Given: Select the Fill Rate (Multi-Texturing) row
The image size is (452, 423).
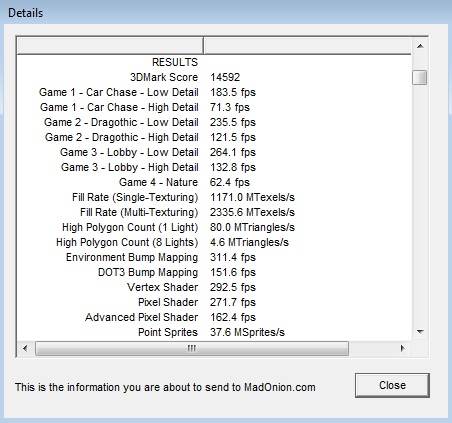Looking at the screenshot, I should (214, 212).
